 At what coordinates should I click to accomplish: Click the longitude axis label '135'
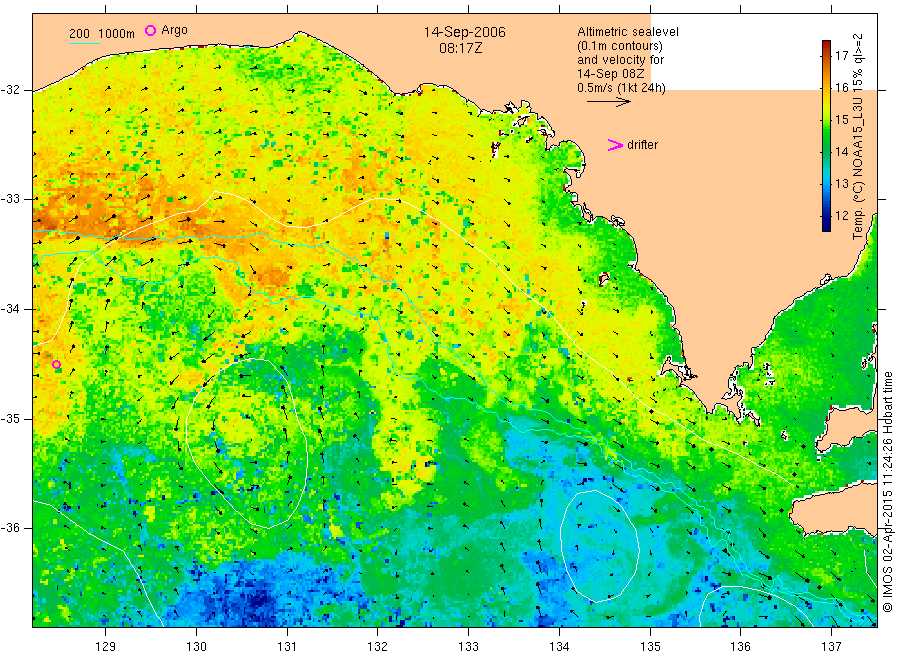(650, 647)
